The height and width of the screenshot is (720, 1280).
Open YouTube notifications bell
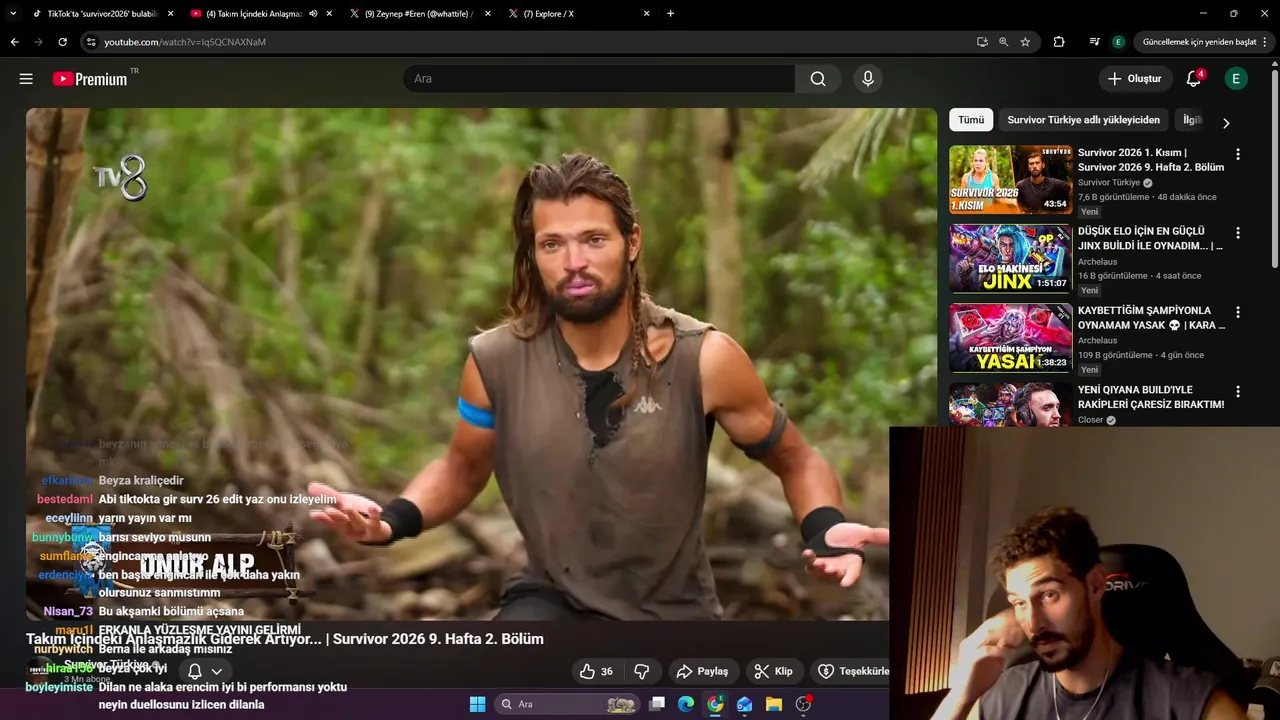pos(1193,79)
